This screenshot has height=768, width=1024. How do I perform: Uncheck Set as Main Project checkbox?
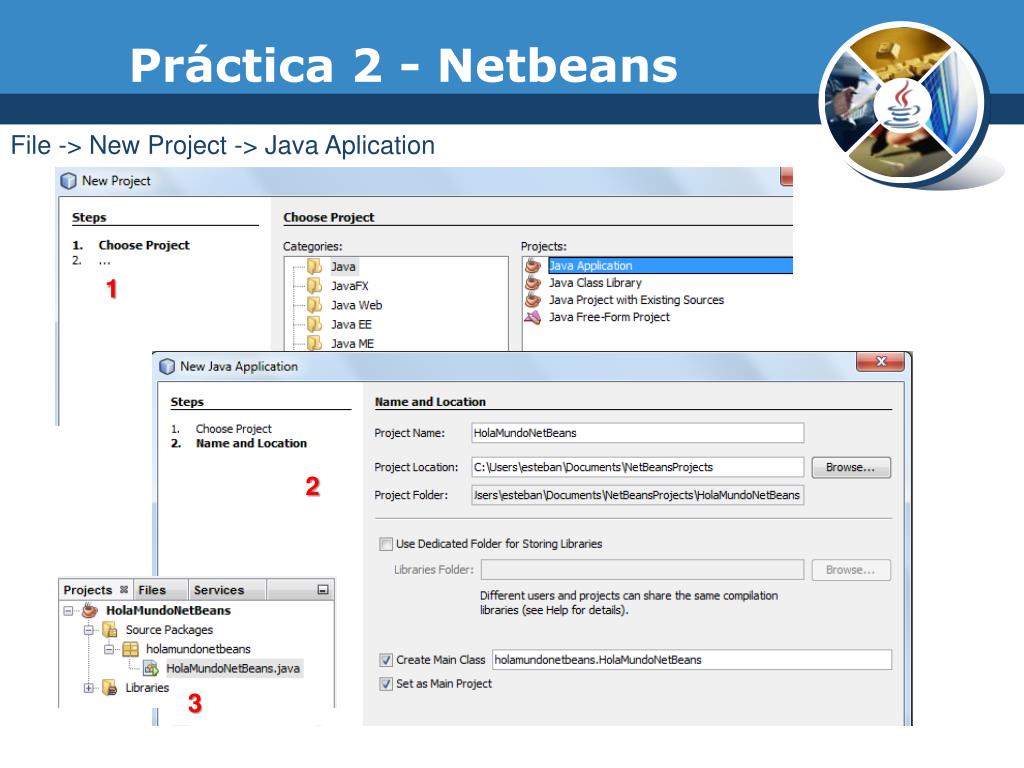coord(386,684)
